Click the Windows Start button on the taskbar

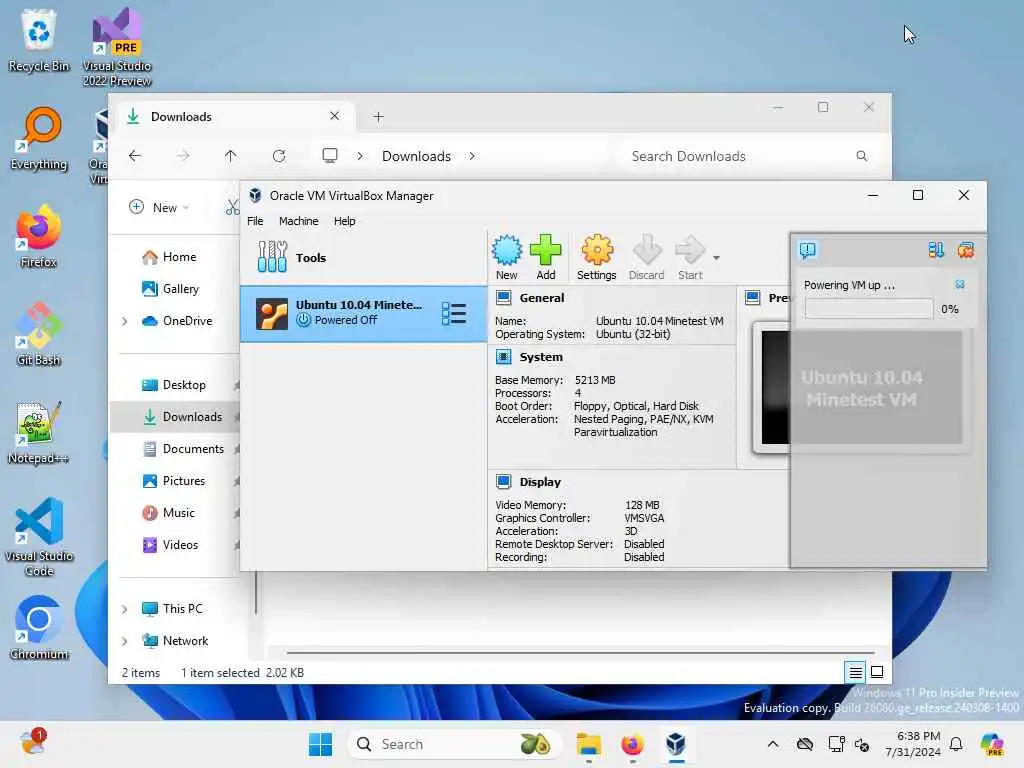[x=320, y=744]
